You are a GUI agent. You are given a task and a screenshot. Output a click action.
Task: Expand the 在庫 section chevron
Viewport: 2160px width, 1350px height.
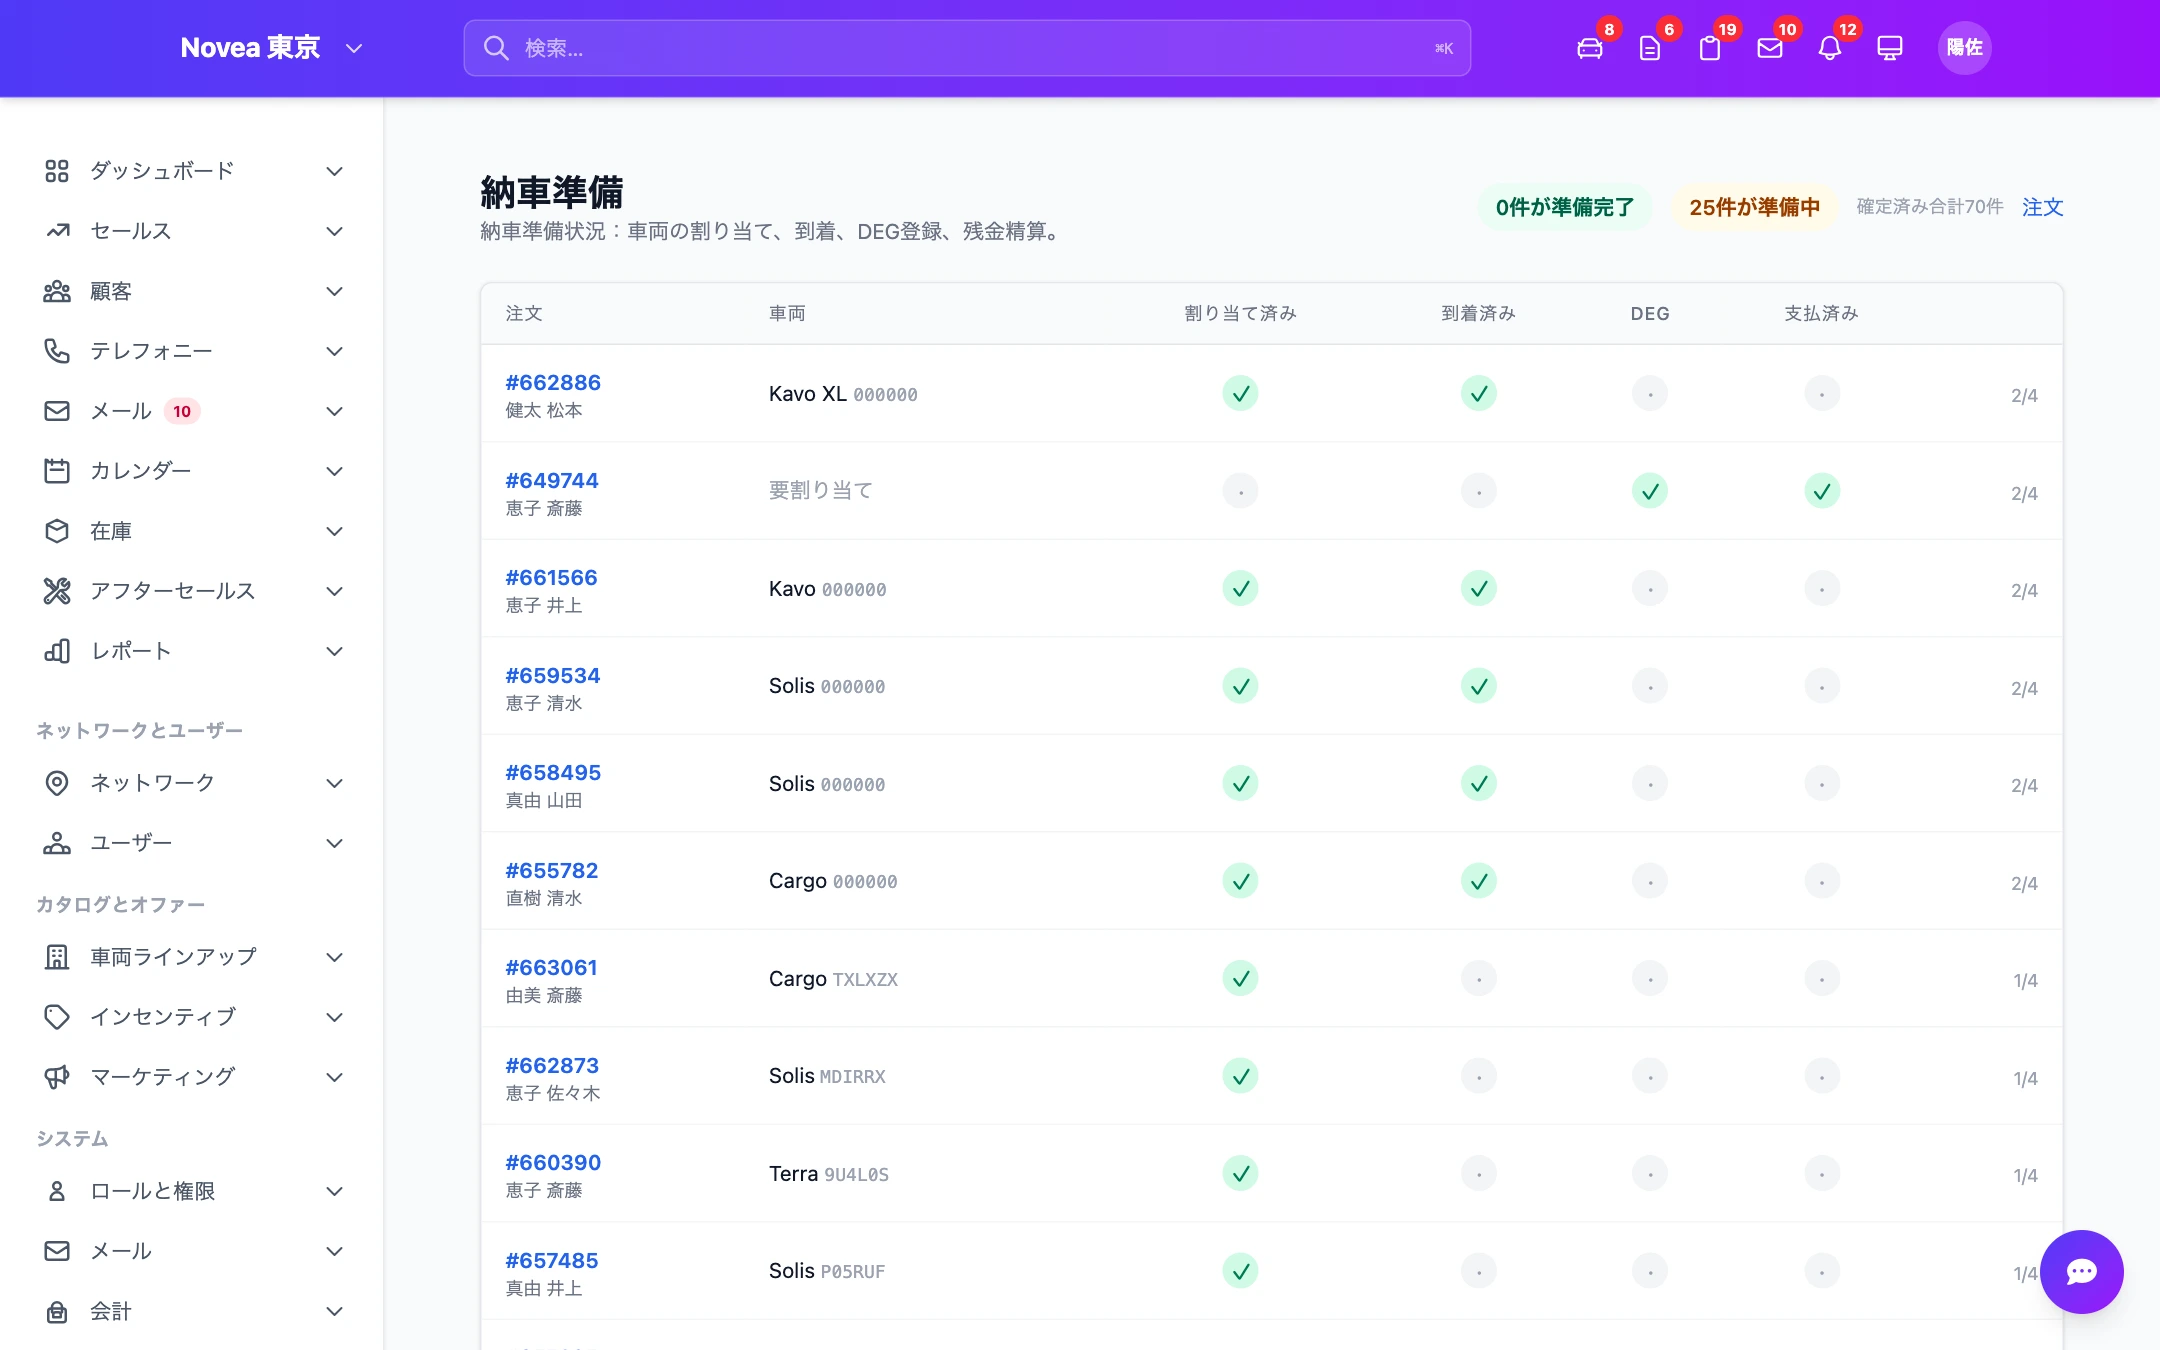point(335,531)
